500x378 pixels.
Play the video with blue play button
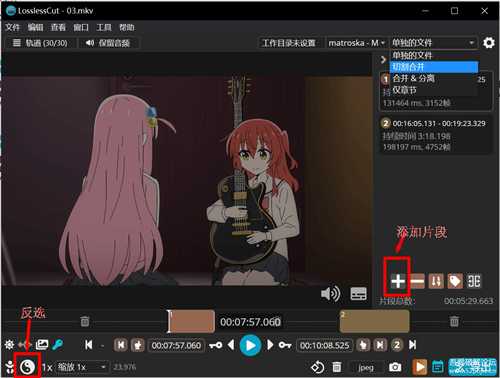tap(250, 345)
